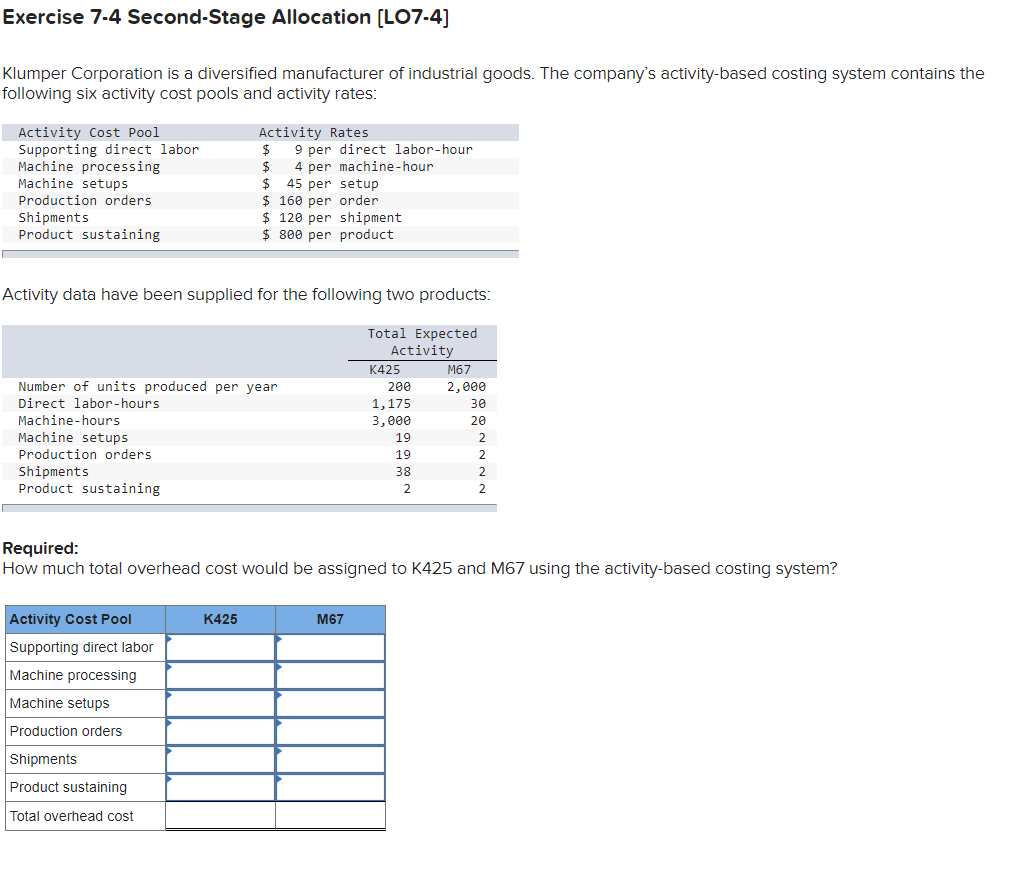This screenshot has width=1013, height=877.
Task: Click M67 field in Machine setups row
Action: [330, 703]
